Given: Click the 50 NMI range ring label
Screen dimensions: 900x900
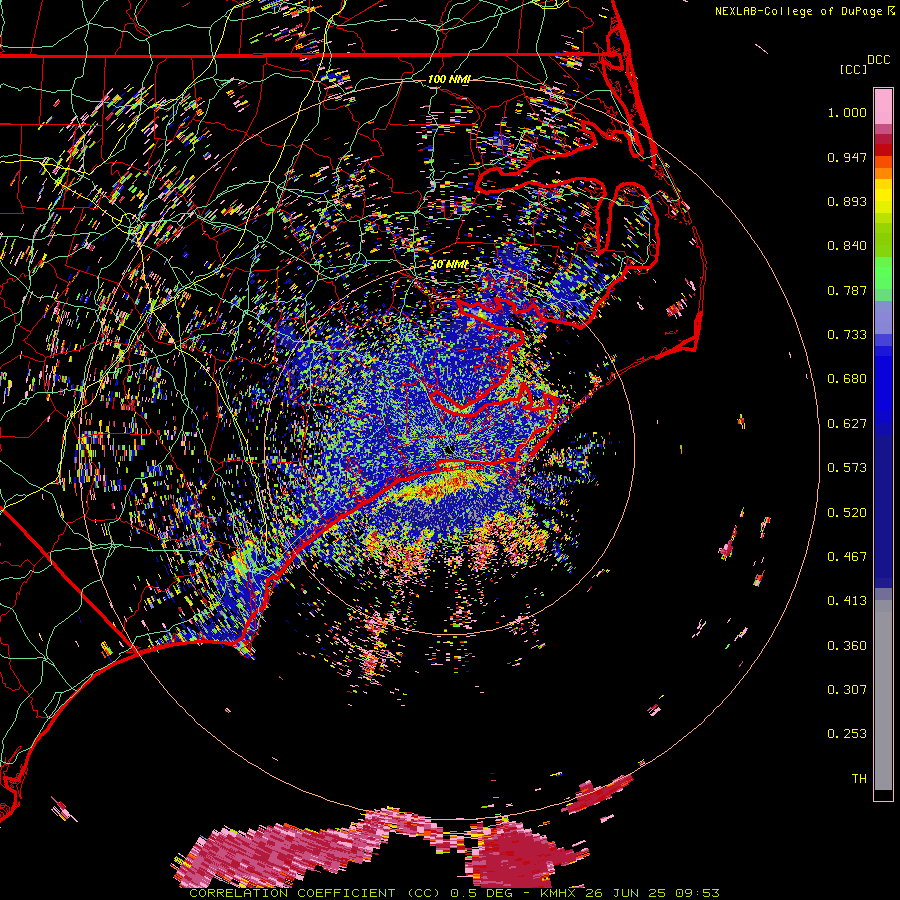Looking at the screenshot, I should 449,265.
